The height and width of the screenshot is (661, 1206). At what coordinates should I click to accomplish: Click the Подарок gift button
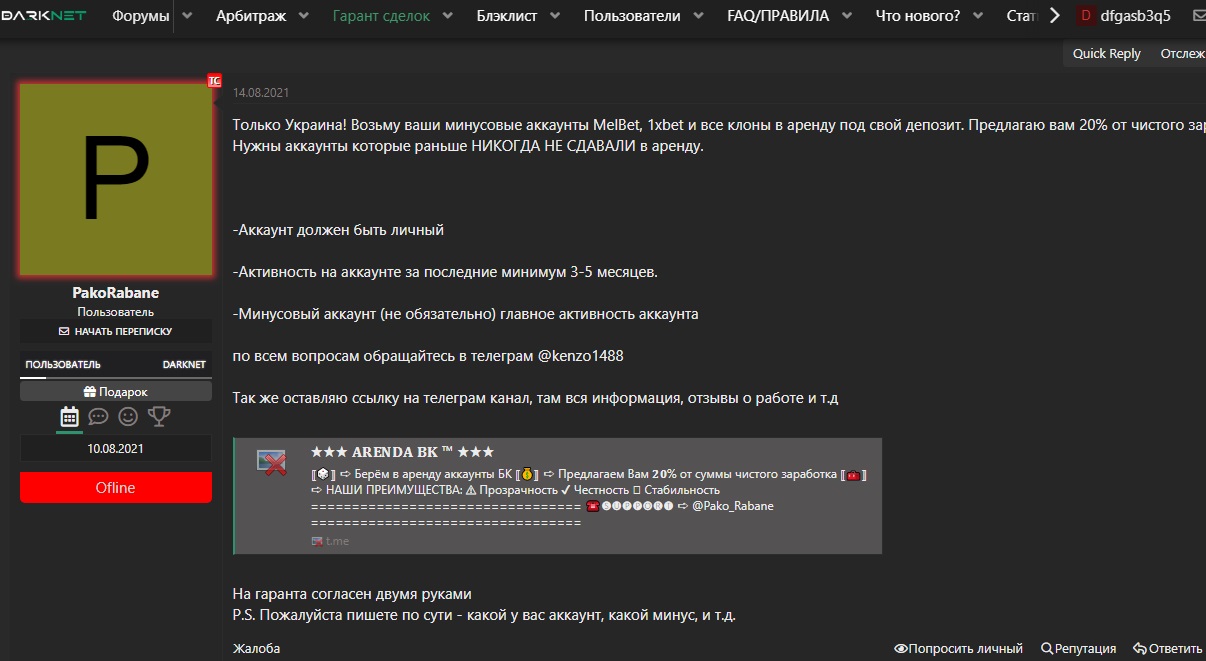tap(116, 392)
